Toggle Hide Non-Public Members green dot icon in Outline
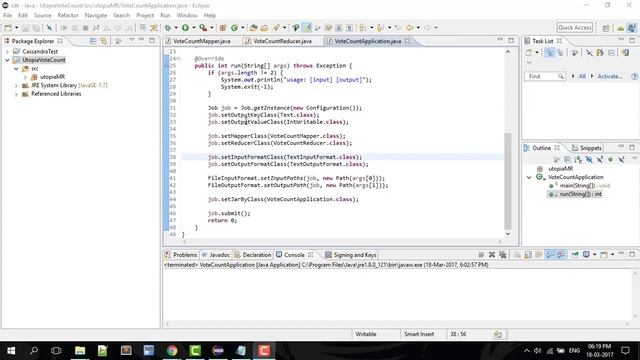The width and height of the screenshot is (640, 360). coord(610,160)
